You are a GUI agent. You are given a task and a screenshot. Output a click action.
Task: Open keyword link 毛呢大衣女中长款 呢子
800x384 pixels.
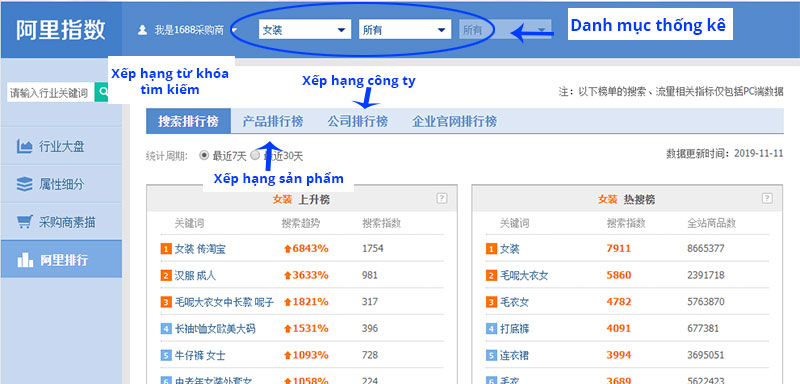point(224,302)
